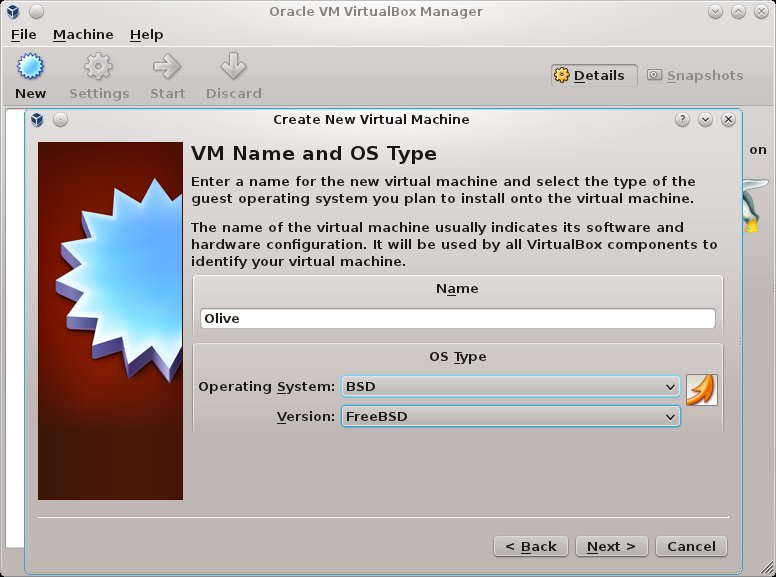Switch to the Snapshots view

[695, 75]
